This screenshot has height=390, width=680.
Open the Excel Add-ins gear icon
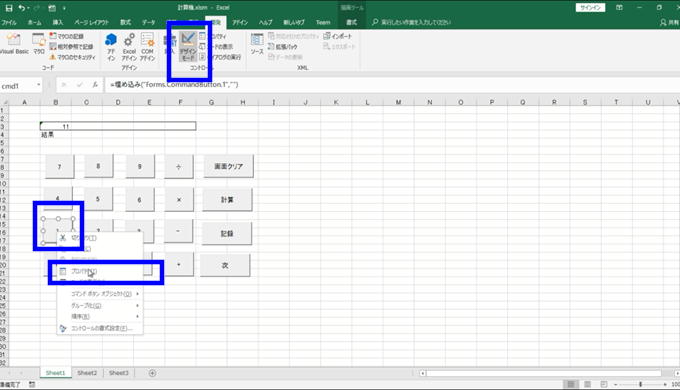pos(129,47)
